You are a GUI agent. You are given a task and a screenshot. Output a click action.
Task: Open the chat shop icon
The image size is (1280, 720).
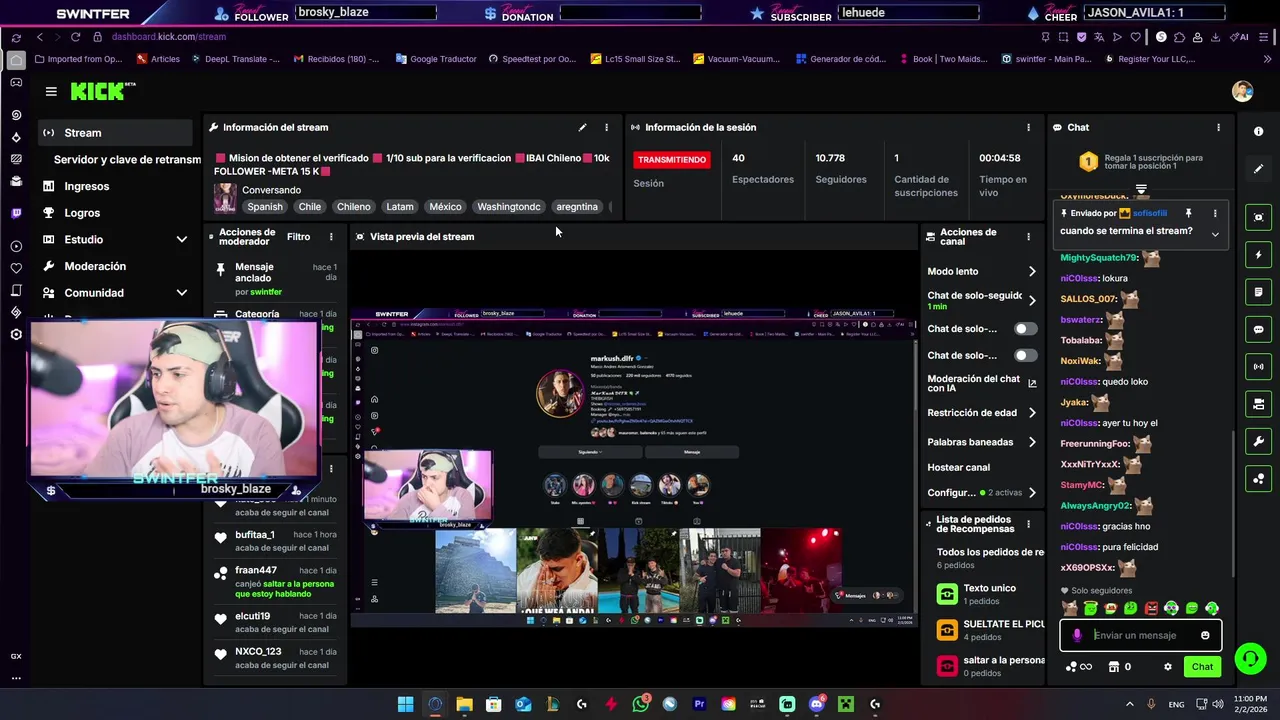click(1113, 667)
